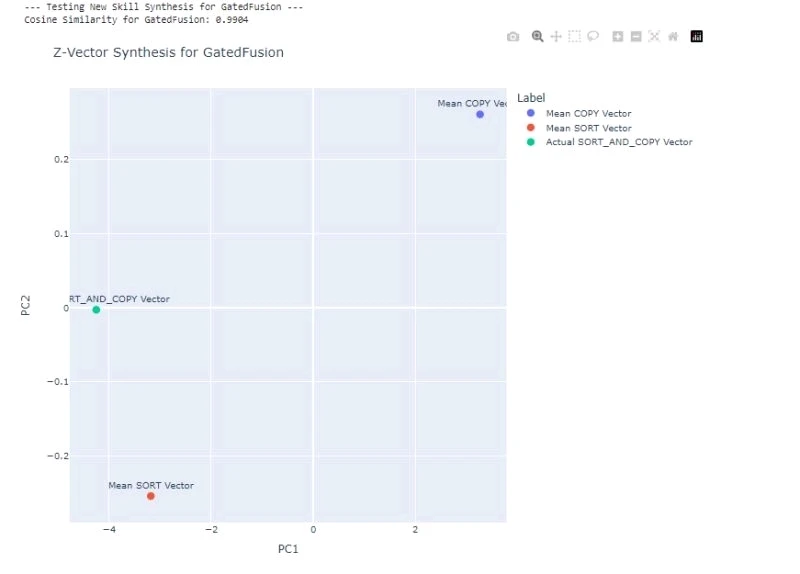The height and width of the screenshot is (574, 800).
Task: Reset axes with the home icon
Action: coord(673,37)
